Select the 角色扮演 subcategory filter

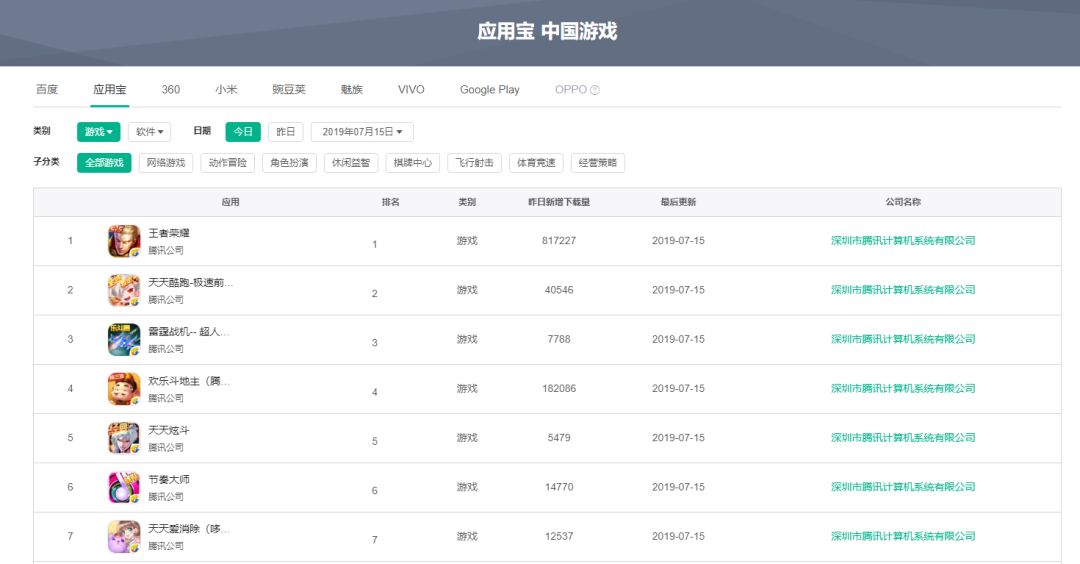[x=289, y=163]
